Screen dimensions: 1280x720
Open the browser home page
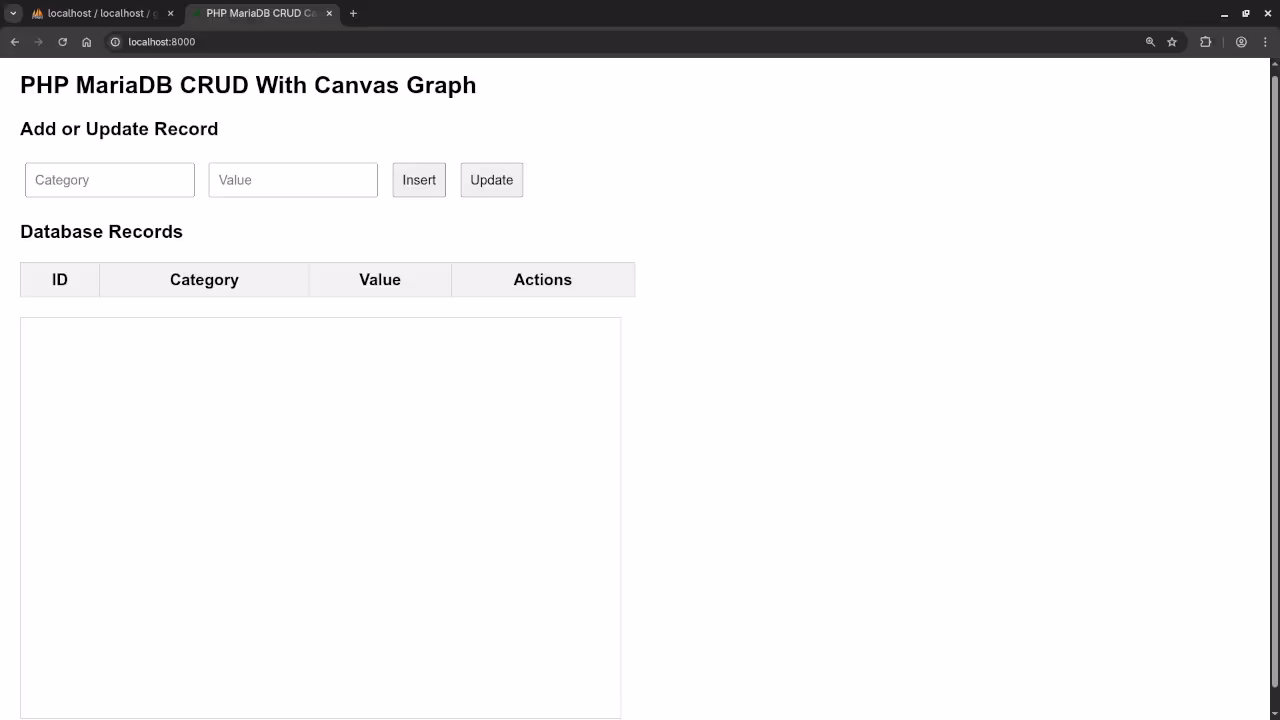coord(86,42)
